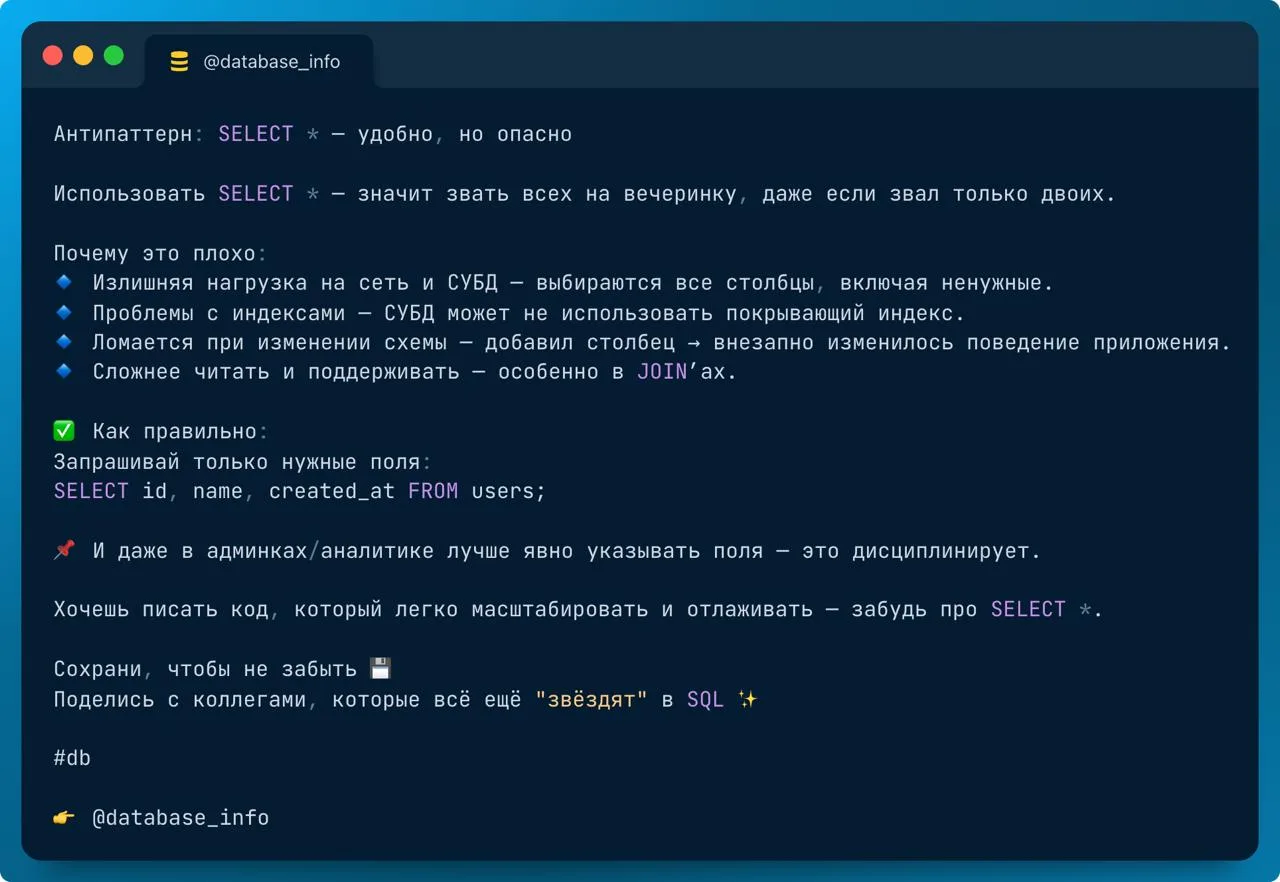The height and width of the screenshot is (882, 1280).
Task: Click the phrase 'поведение приложения.'
Action: [x=1098, y=343]
